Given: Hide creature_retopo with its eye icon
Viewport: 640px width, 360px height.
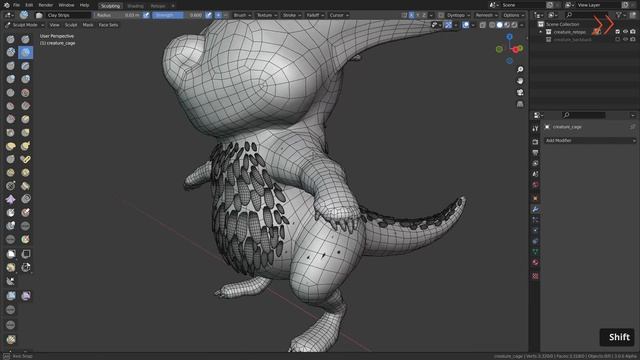Looking at the screenshot, I should click(625, 32).
